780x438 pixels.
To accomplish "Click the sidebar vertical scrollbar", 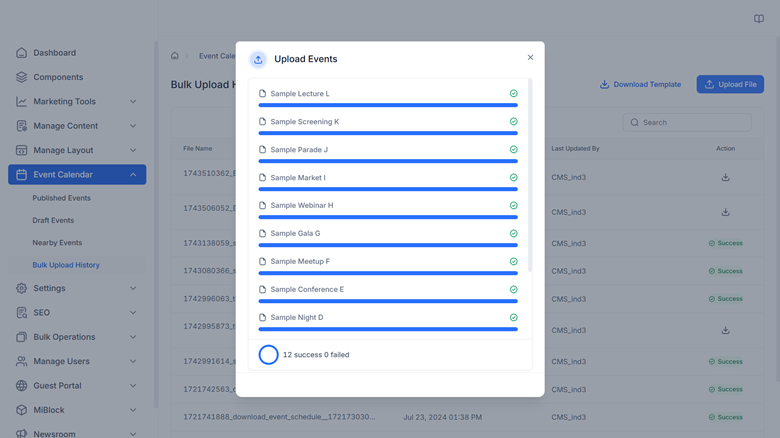I will coord(156,224).
